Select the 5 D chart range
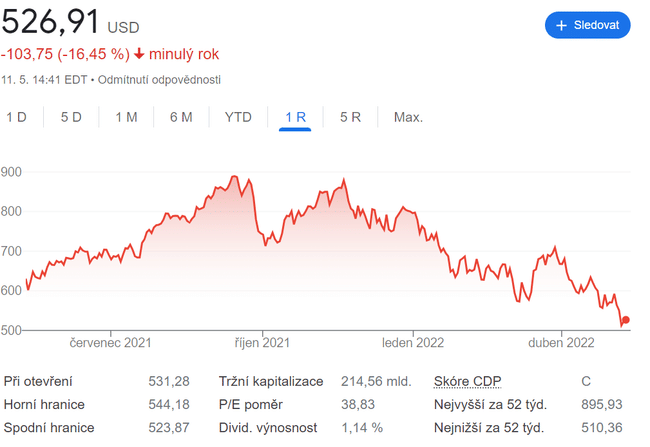The image size is (650, 447). pos(71,117)
